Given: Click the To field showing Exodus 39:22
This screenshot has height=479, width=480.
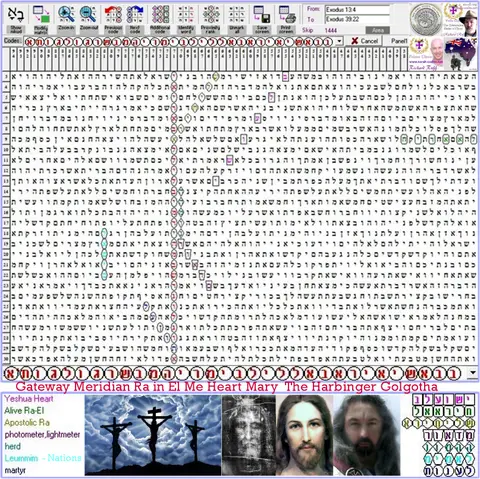Looking at the screenshot, I should click(x=357, y=19).
